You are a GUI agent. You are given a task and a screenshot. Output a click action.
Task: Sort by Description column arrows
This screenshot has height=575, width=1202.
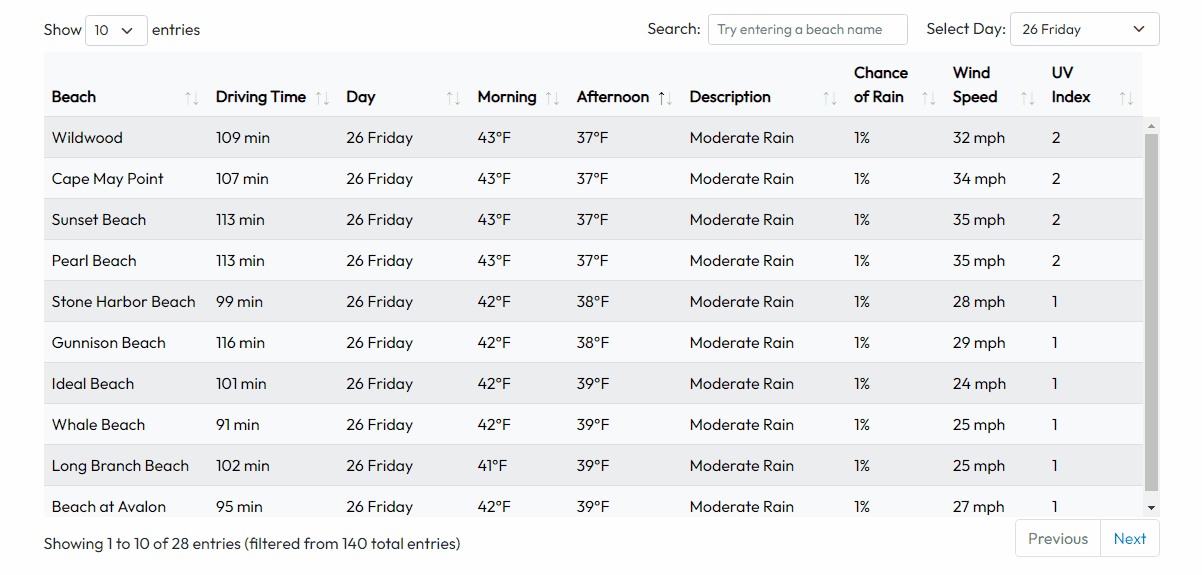tap(829, 98)
